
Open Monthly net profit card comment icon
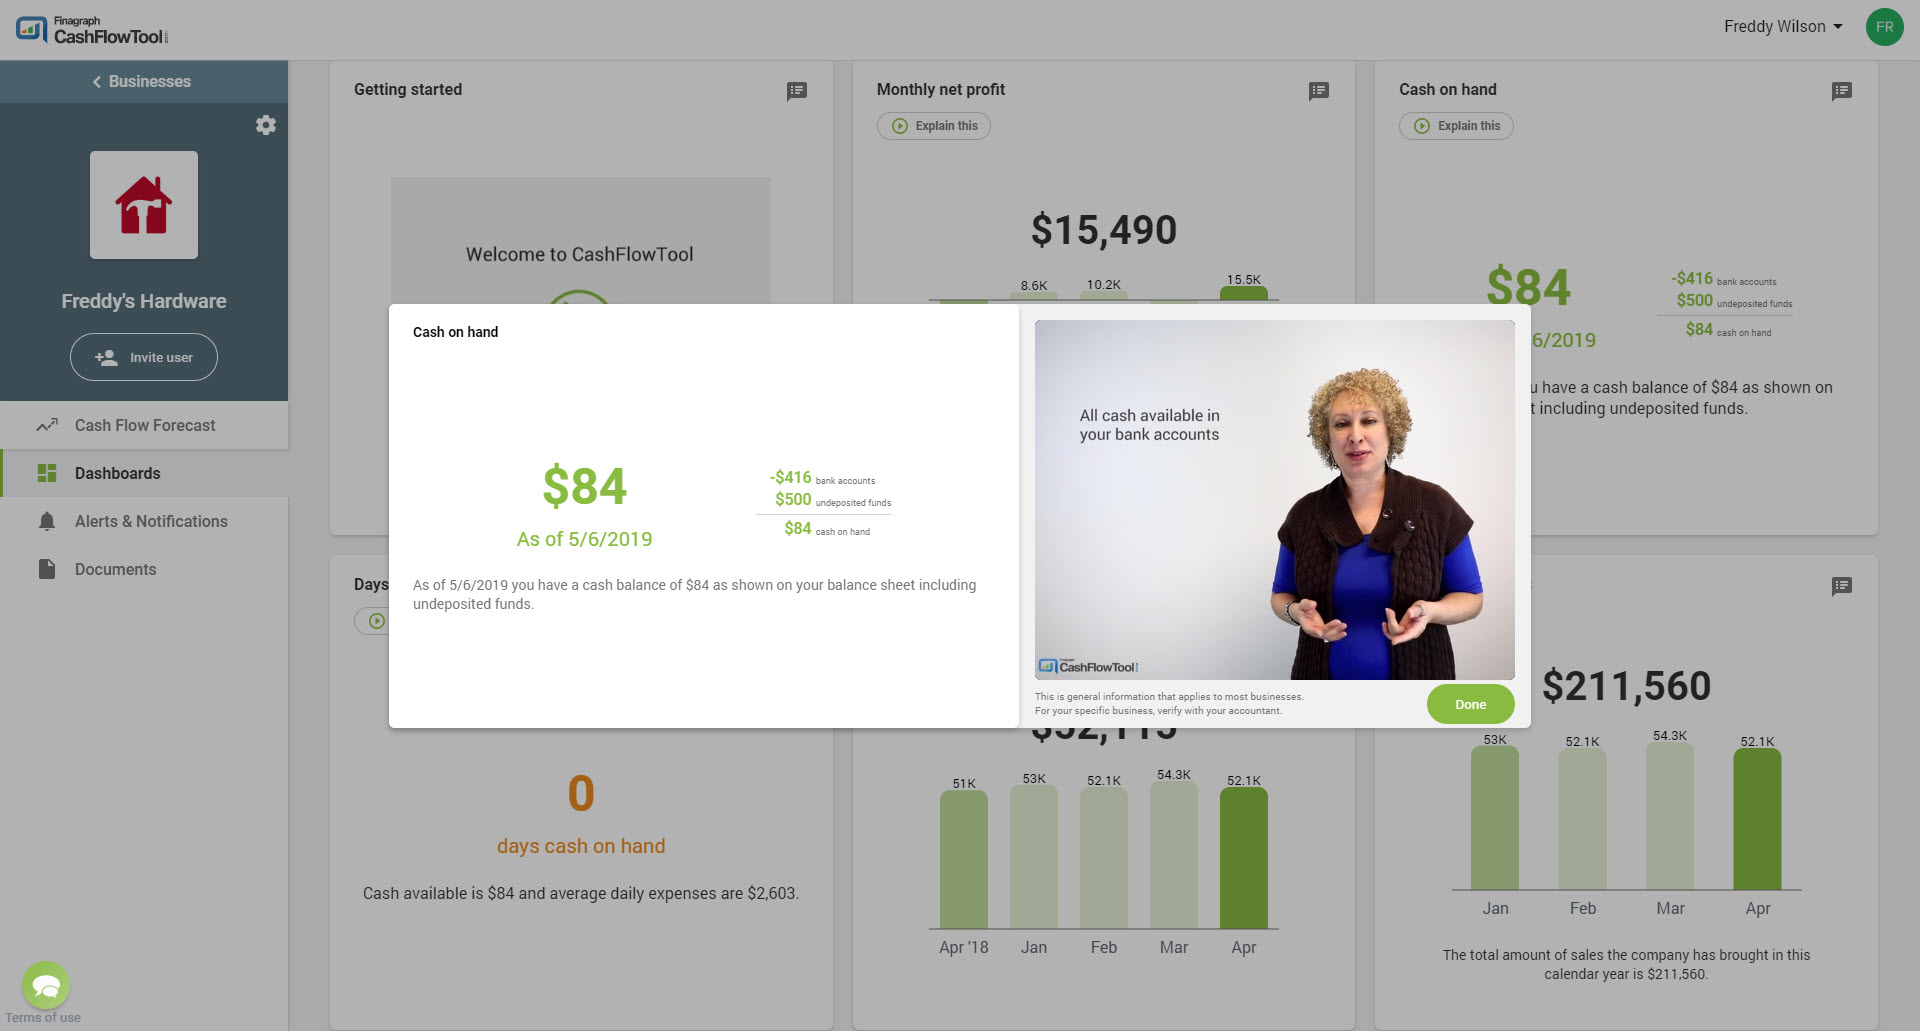pos(1319,91)
